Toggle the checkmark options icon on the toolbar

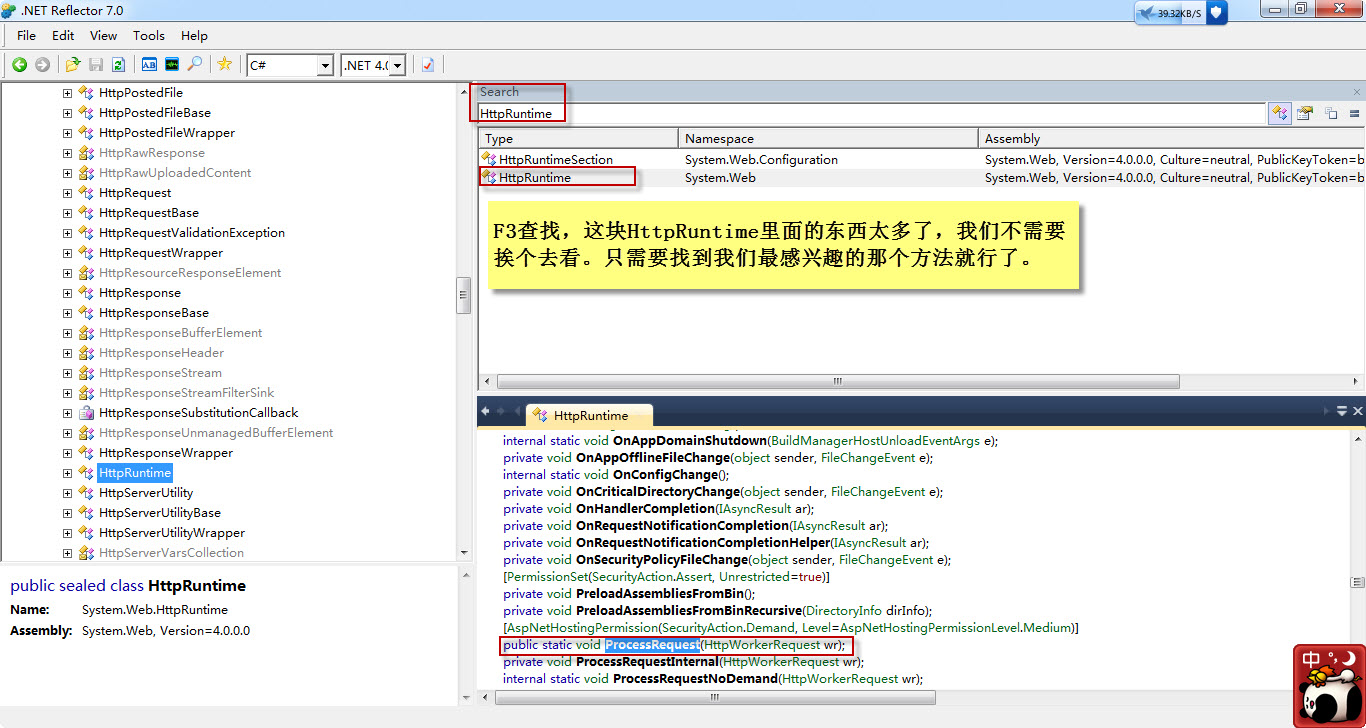[426, 64]
